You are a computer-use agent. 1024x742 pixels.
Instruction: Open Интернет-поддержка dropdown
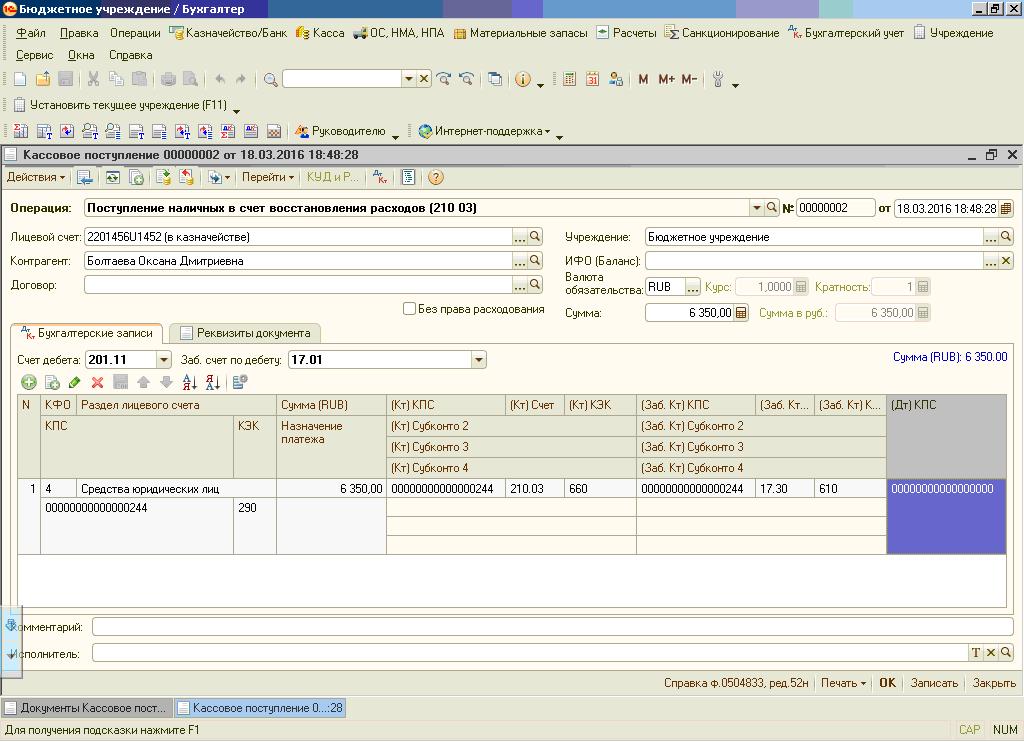[484, 131]
